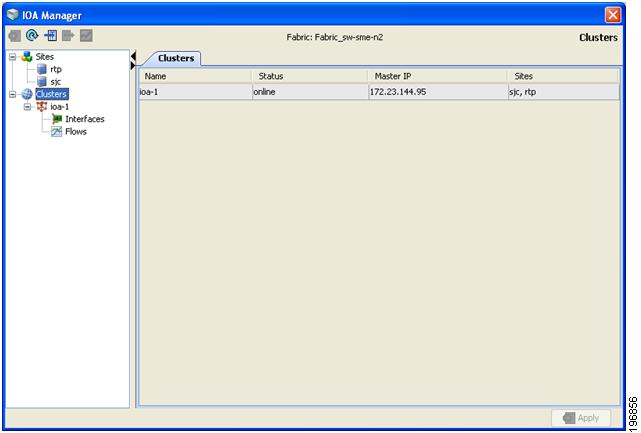Open Interfaces under ioa-1
Image resolution: width=641 pixels, height=433 pixels.
[85, 119]
